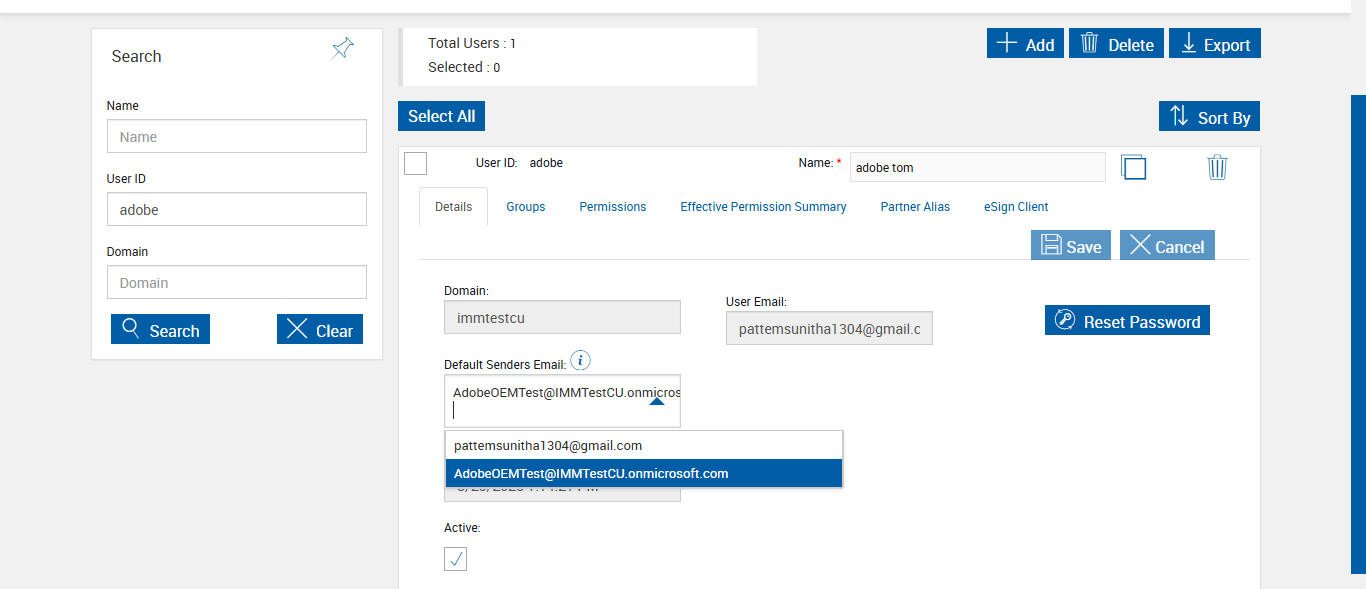Add a new user

click(1025, 44)
